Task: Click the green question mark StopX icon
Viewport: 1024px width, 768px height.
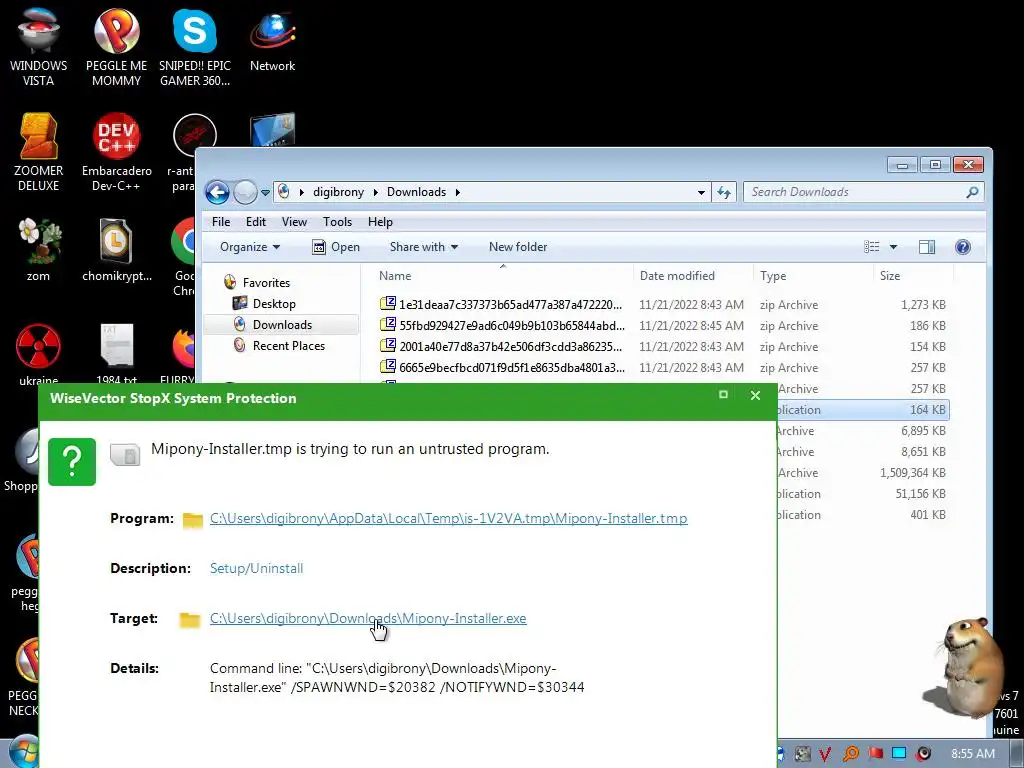Action: (72, 462)
